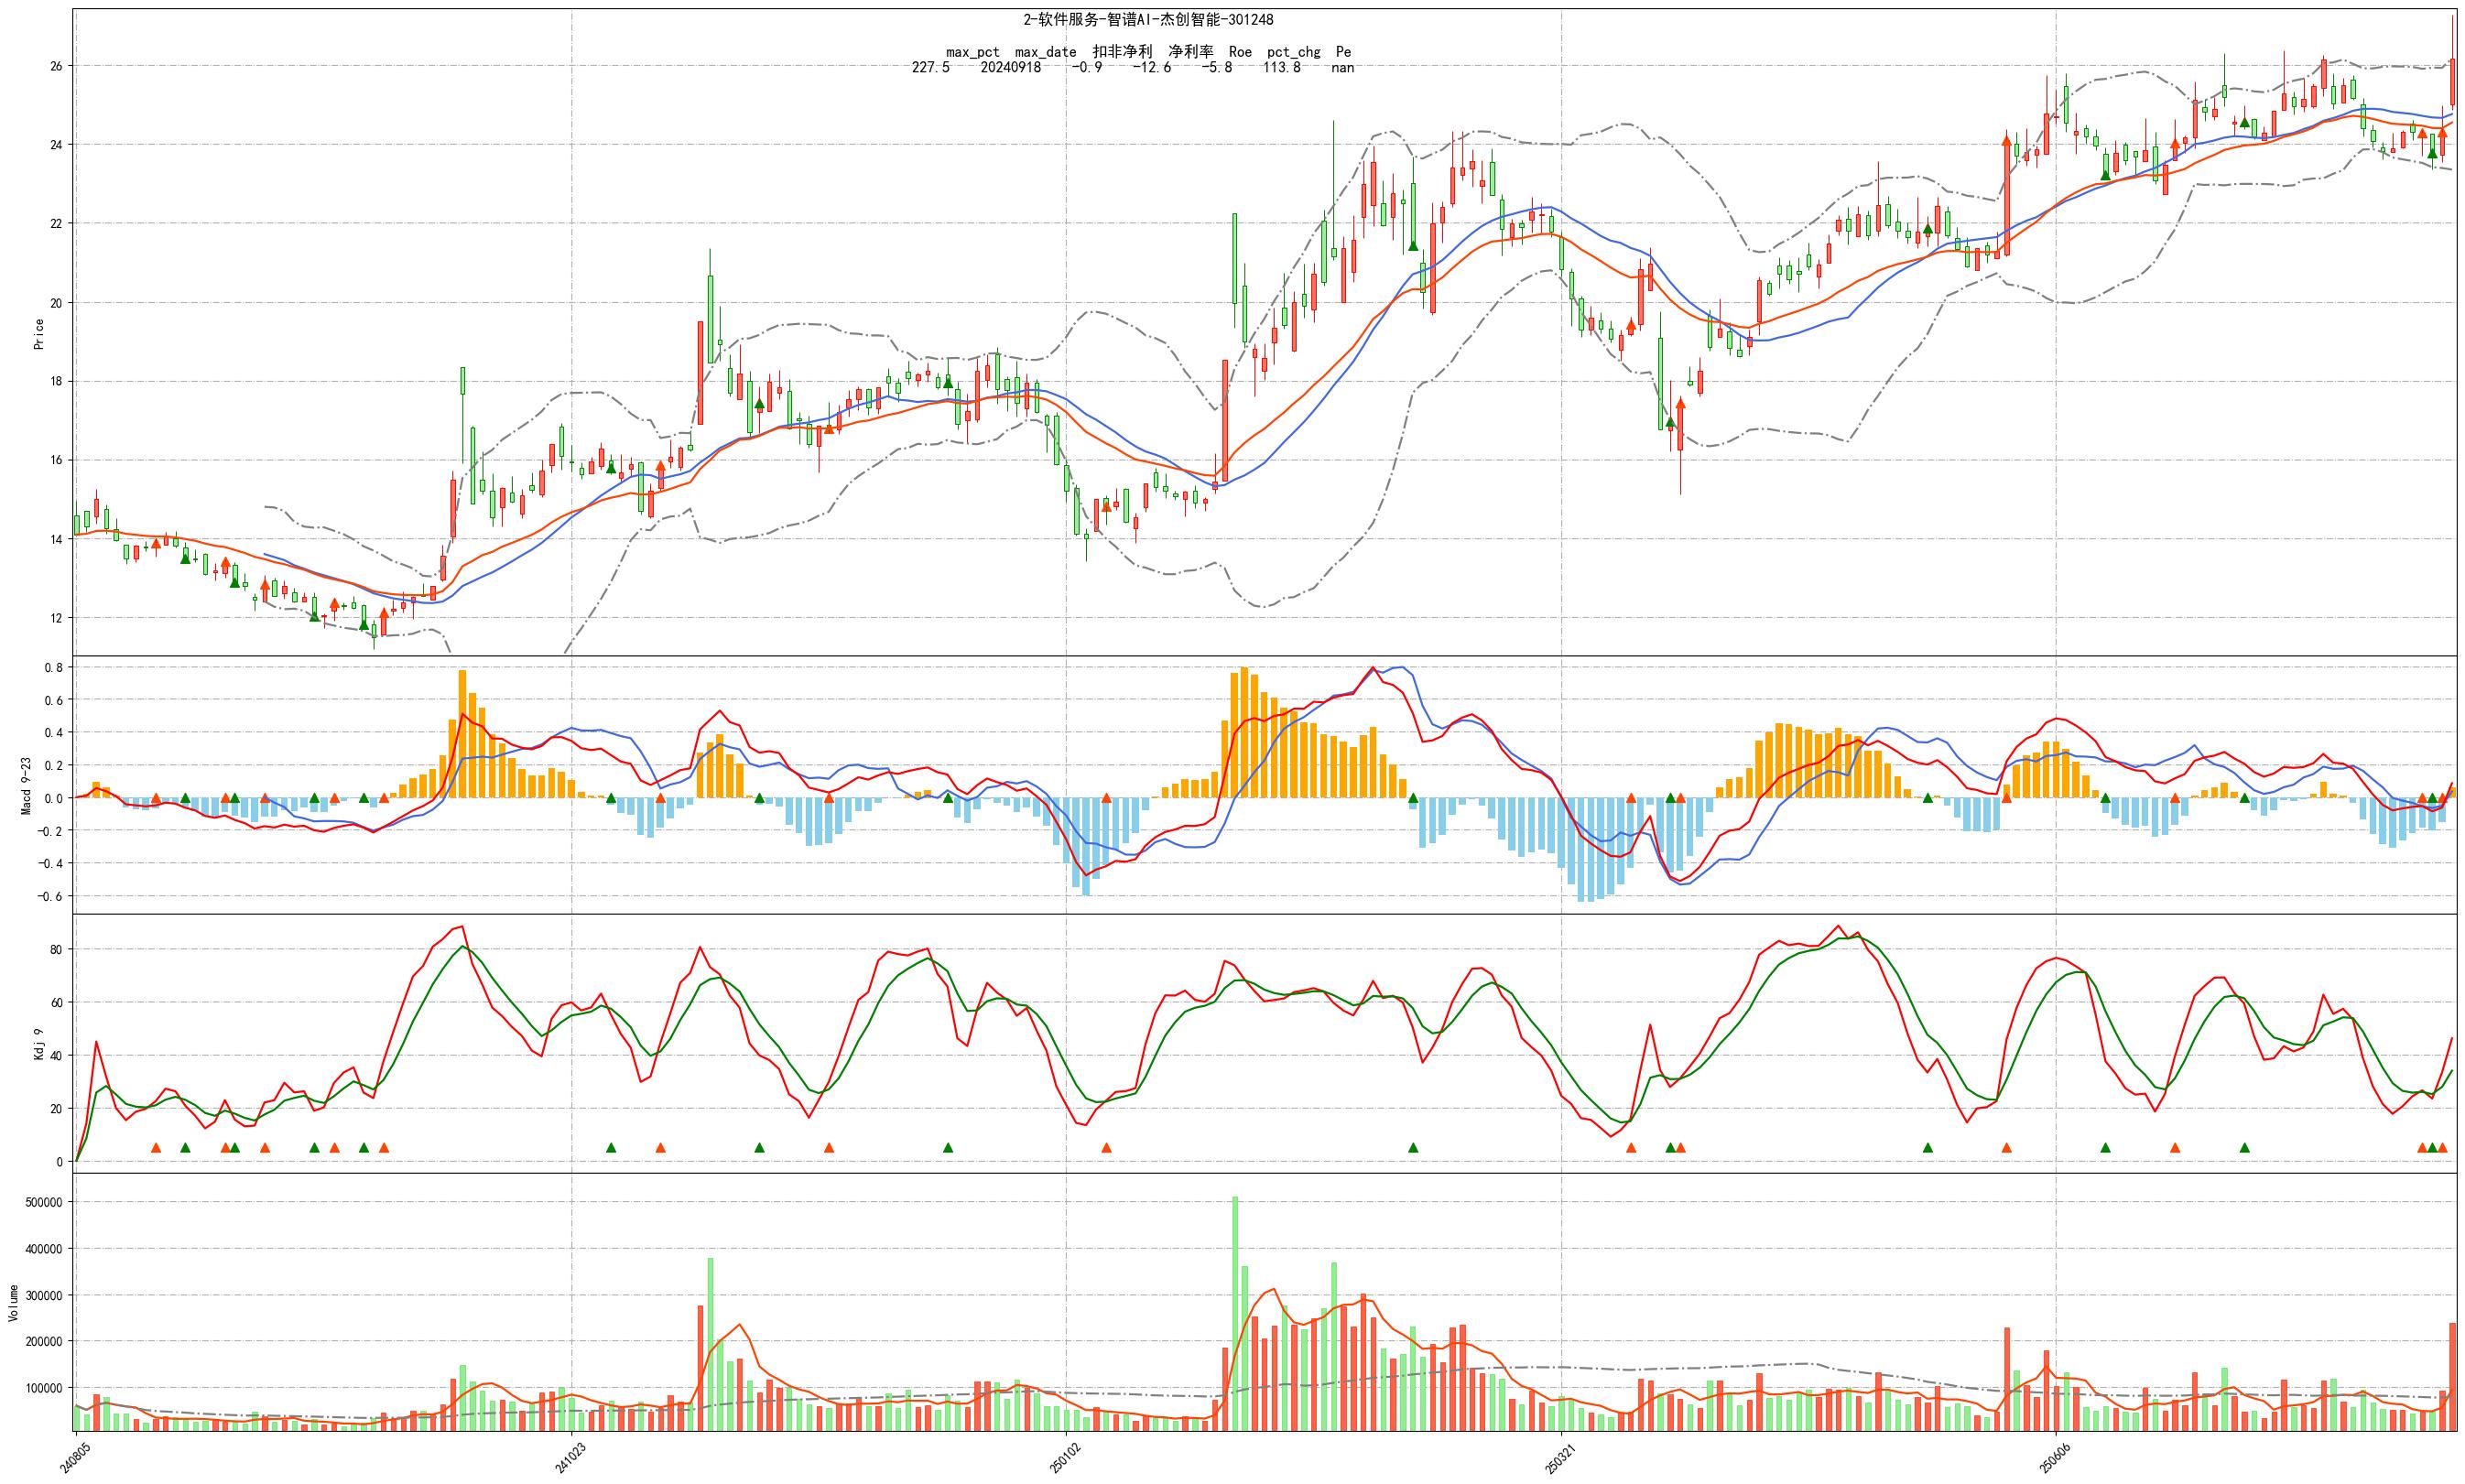Screen dimensions: 2465x1484
Task: Click the Pe column header
Action: tap(1344, 52)
